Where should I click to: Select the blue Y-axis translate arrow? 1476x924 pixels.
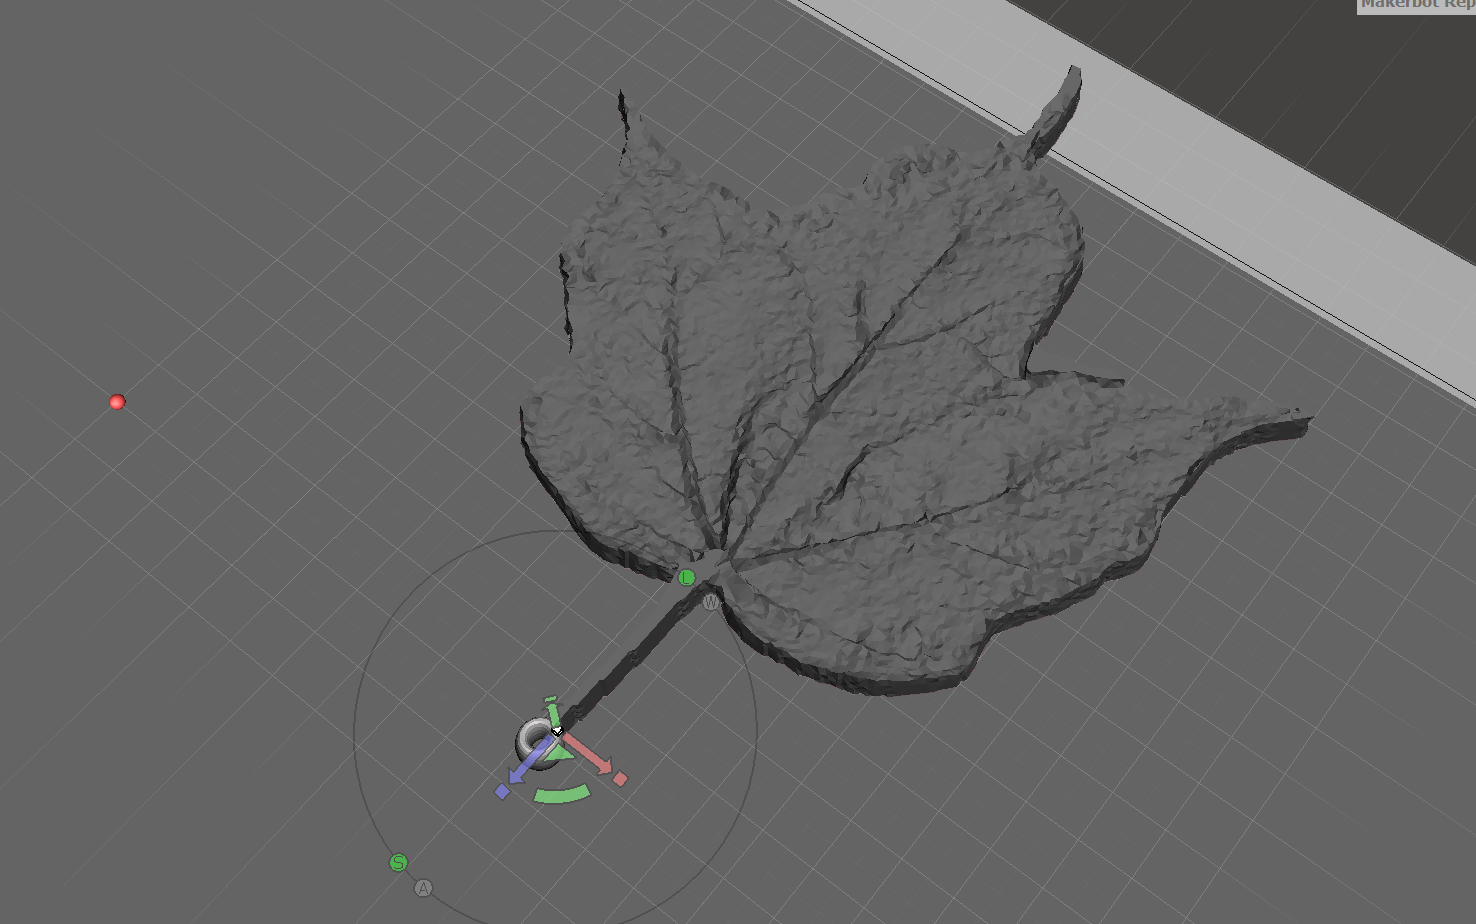[517, 774]
